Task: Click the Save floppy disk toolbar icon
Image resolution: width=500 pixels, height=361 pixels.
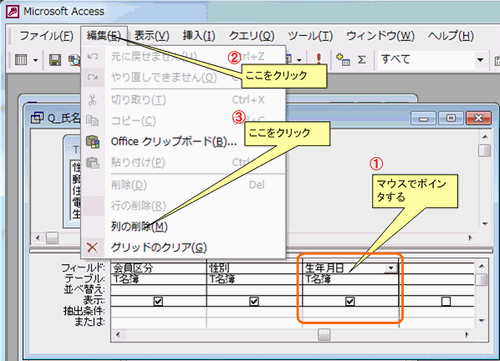Action: [x=55, y=60]
